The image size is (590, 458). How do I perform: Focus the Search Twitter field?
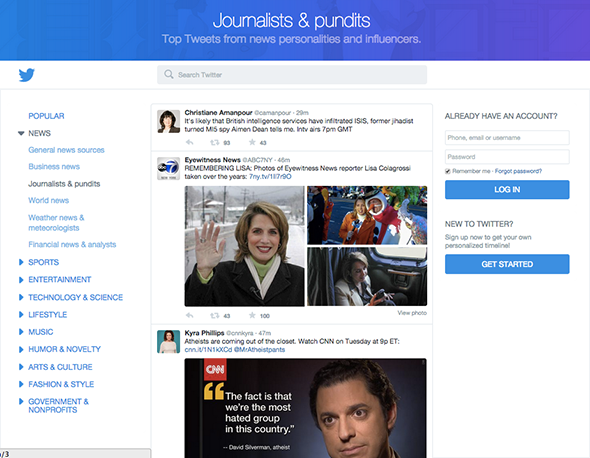pyautogui.click(x=292, y=75)
